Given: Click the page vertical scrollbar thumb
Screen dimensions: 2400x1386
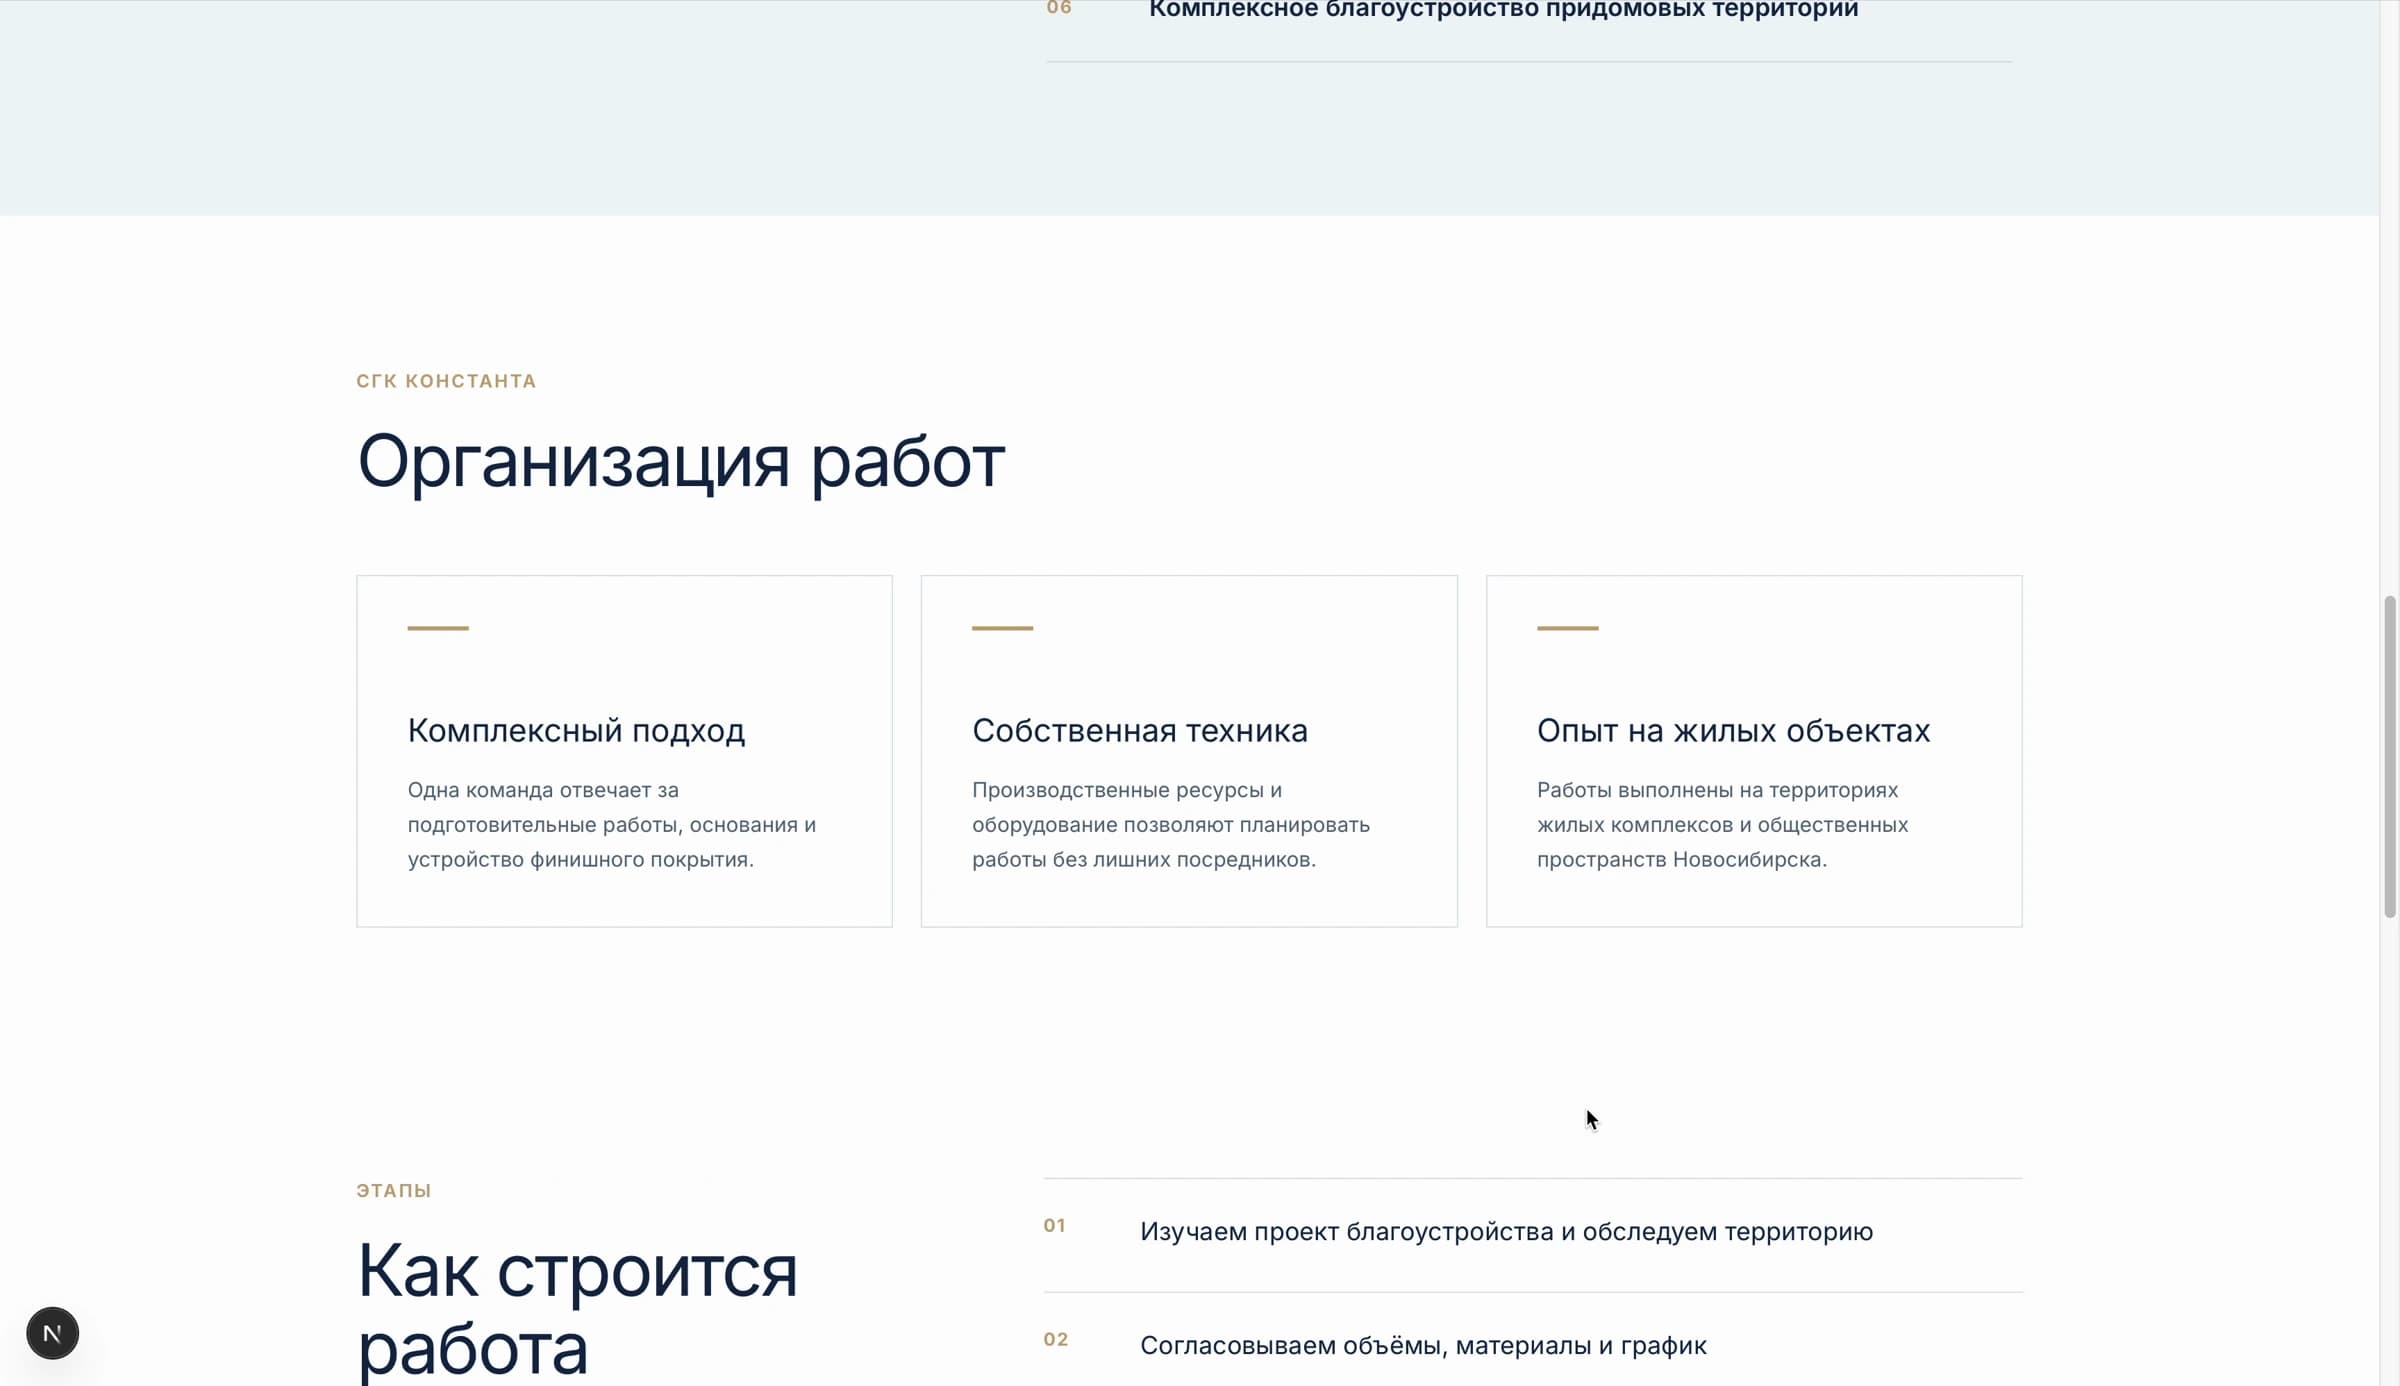Looking at the screenshot, I should coord(2390,756).
